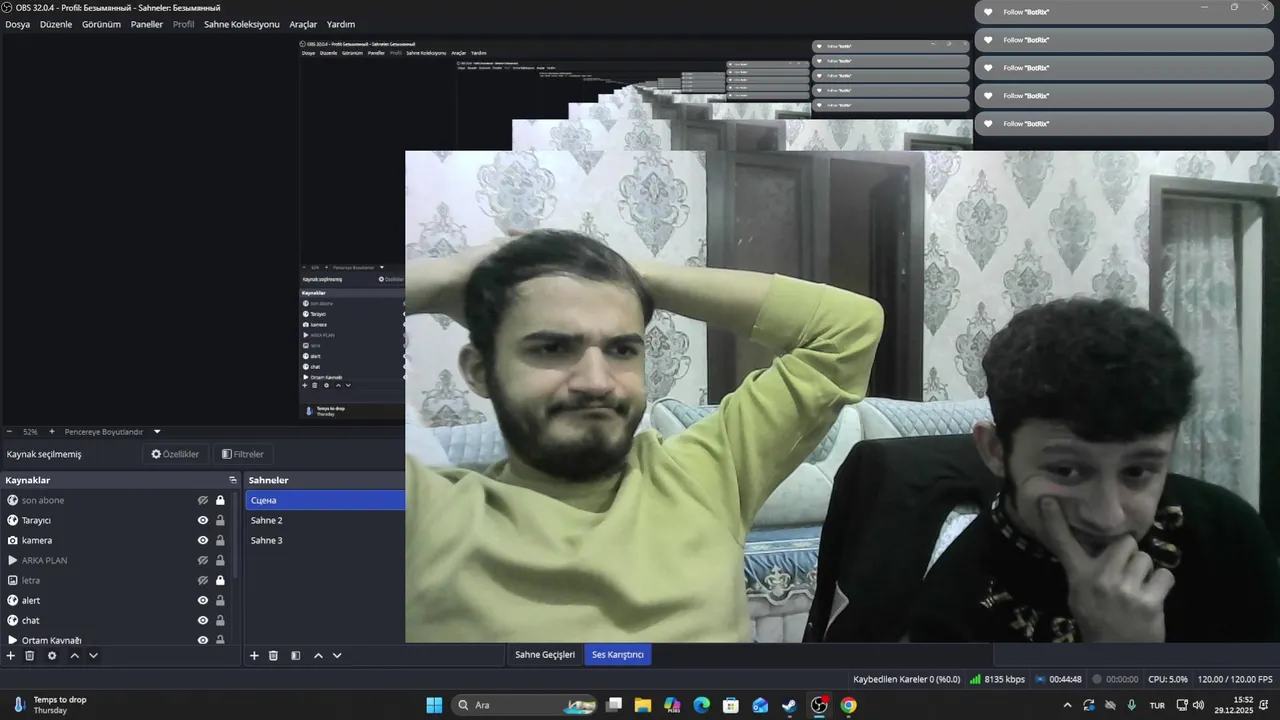The image size is (1280, 720).
Task: Unlock the son abone source
Action: pyautogui.click(x=220, y=500)
